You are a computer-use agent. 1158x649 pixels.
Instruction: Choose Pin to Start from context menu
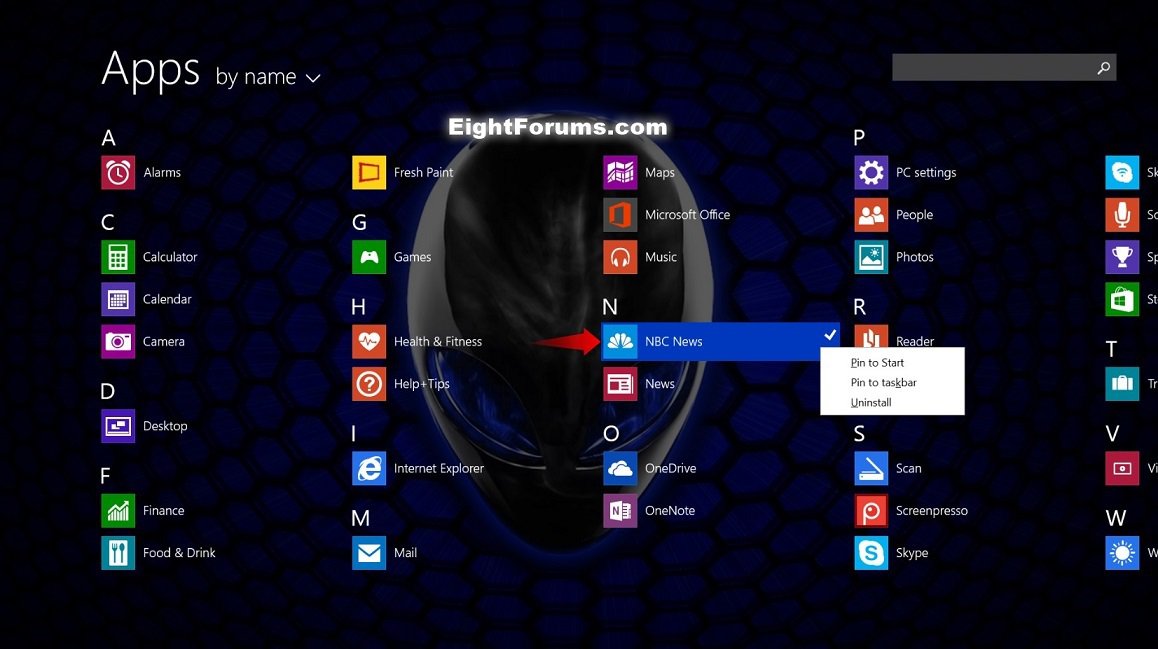(877, 363)
